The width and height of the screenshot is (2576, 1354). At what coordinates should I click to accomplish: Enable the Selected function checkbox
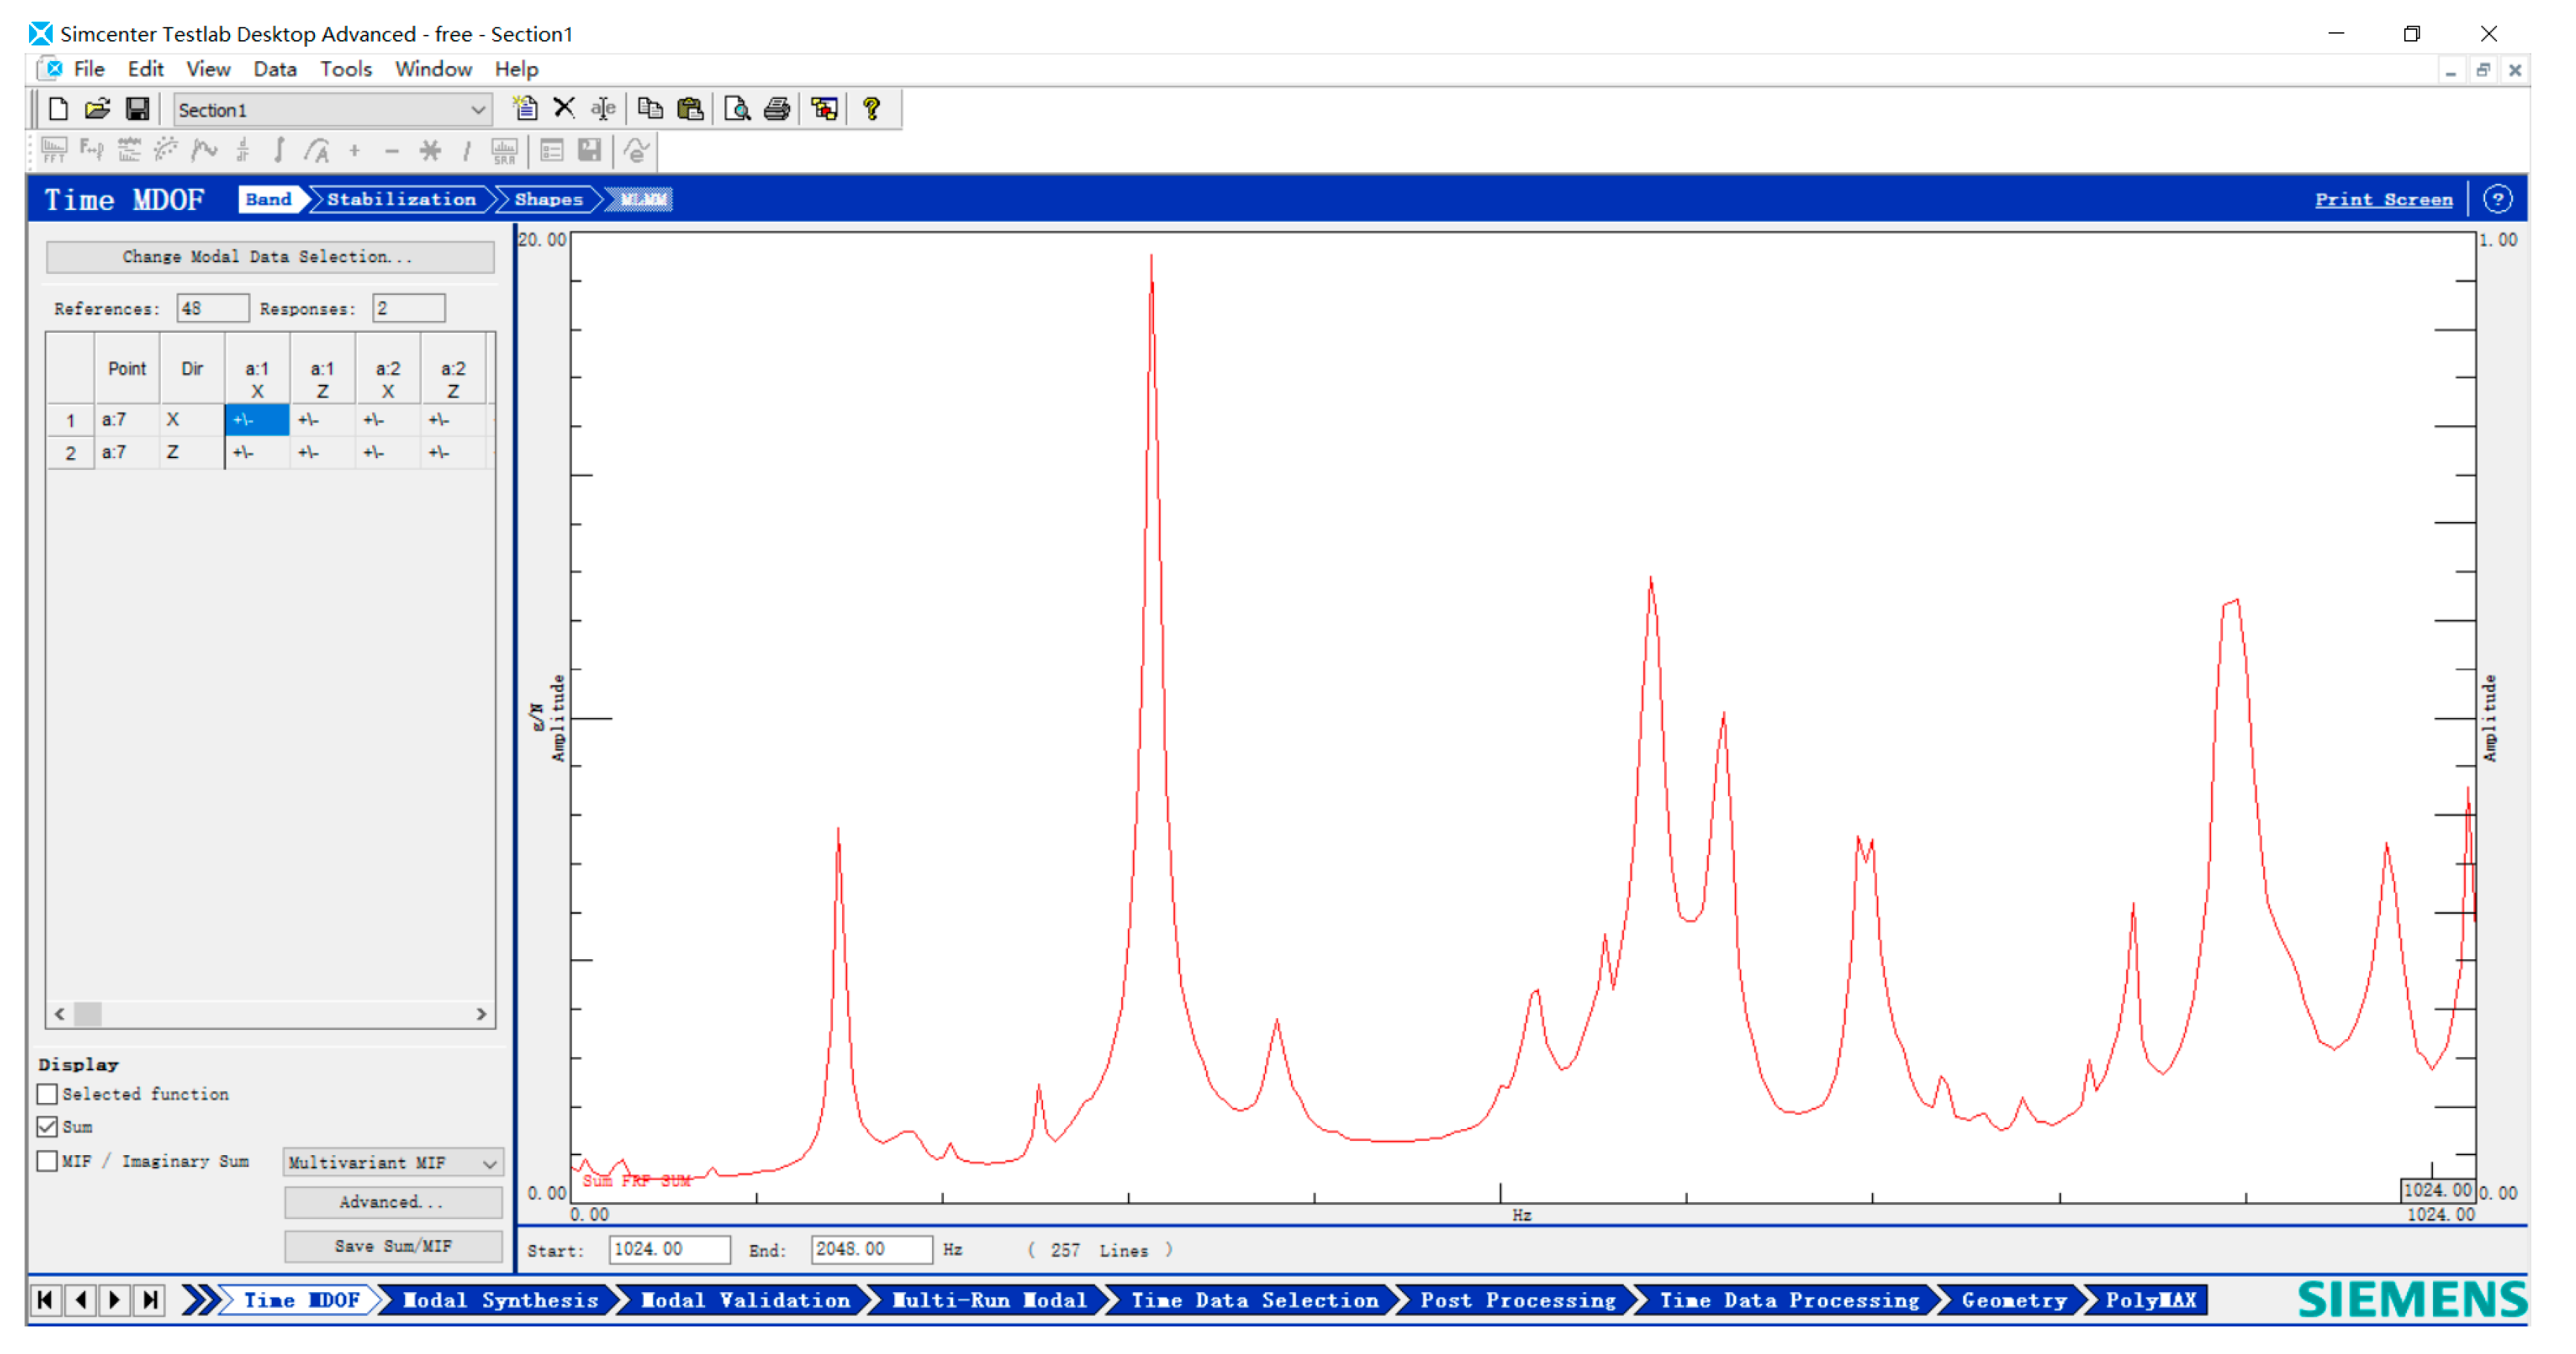point(47,1093)
